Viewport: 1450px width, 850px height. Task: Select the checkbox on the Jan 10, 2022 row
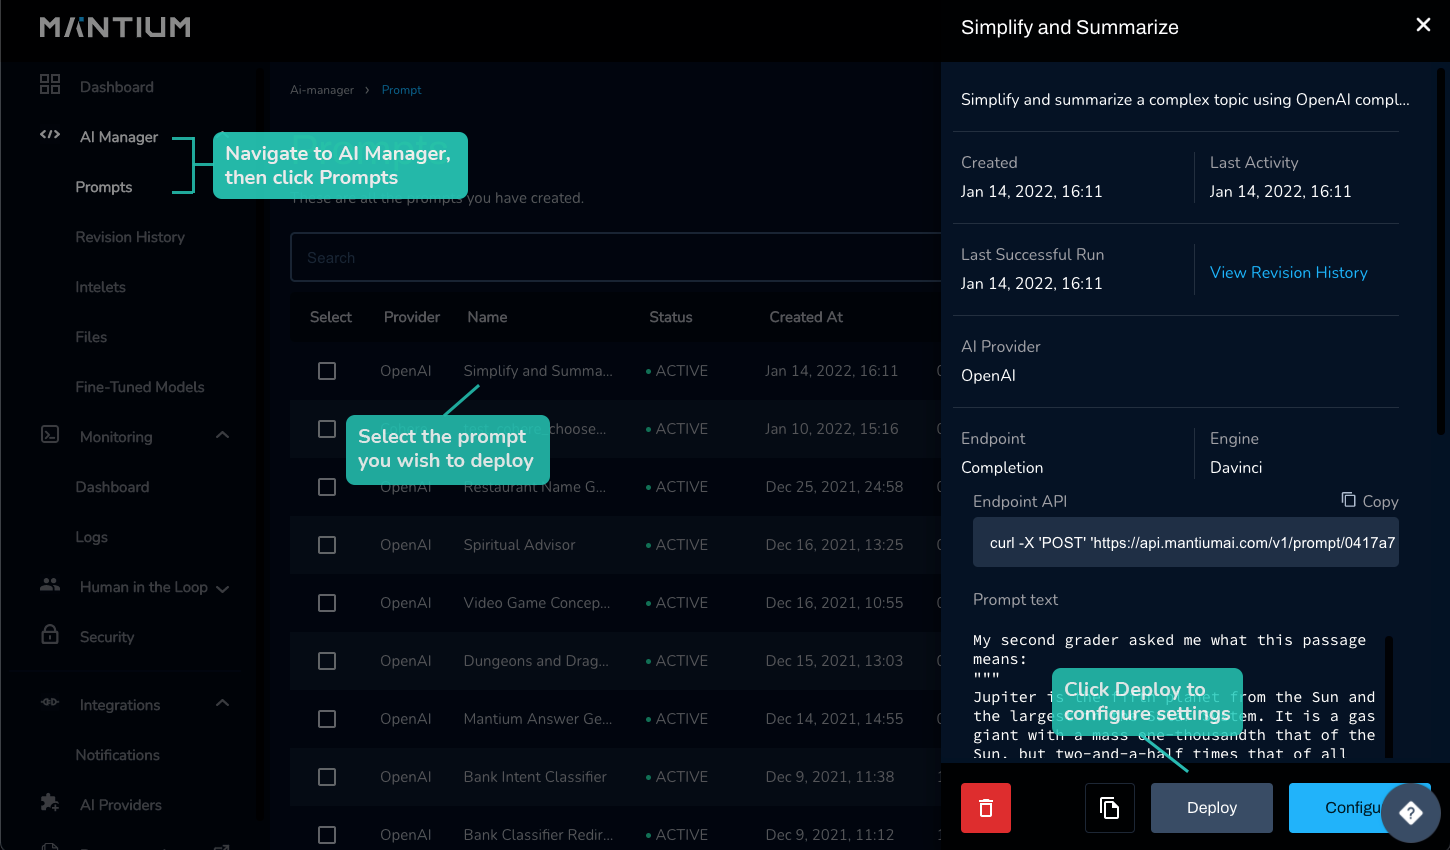[x=327, y=429]
